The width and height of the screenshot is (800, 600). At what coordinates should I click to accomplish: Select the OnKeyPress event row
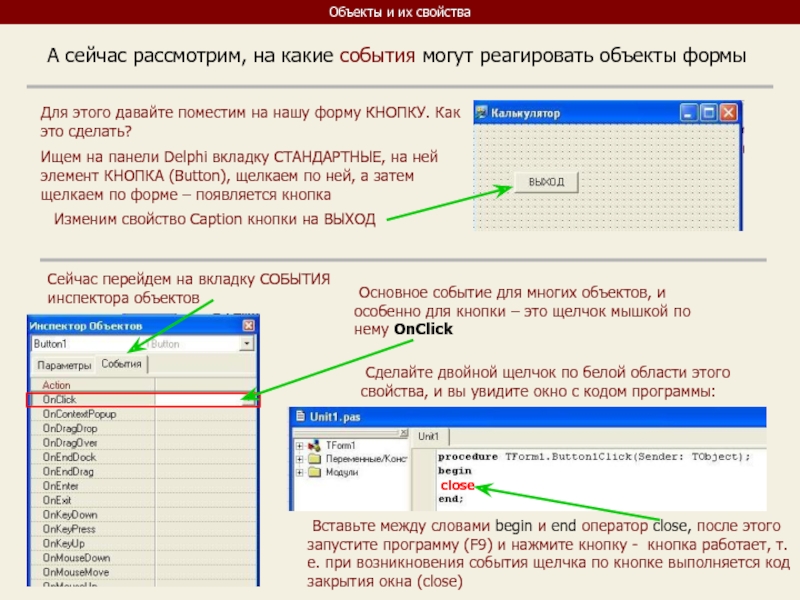(70, 528)
